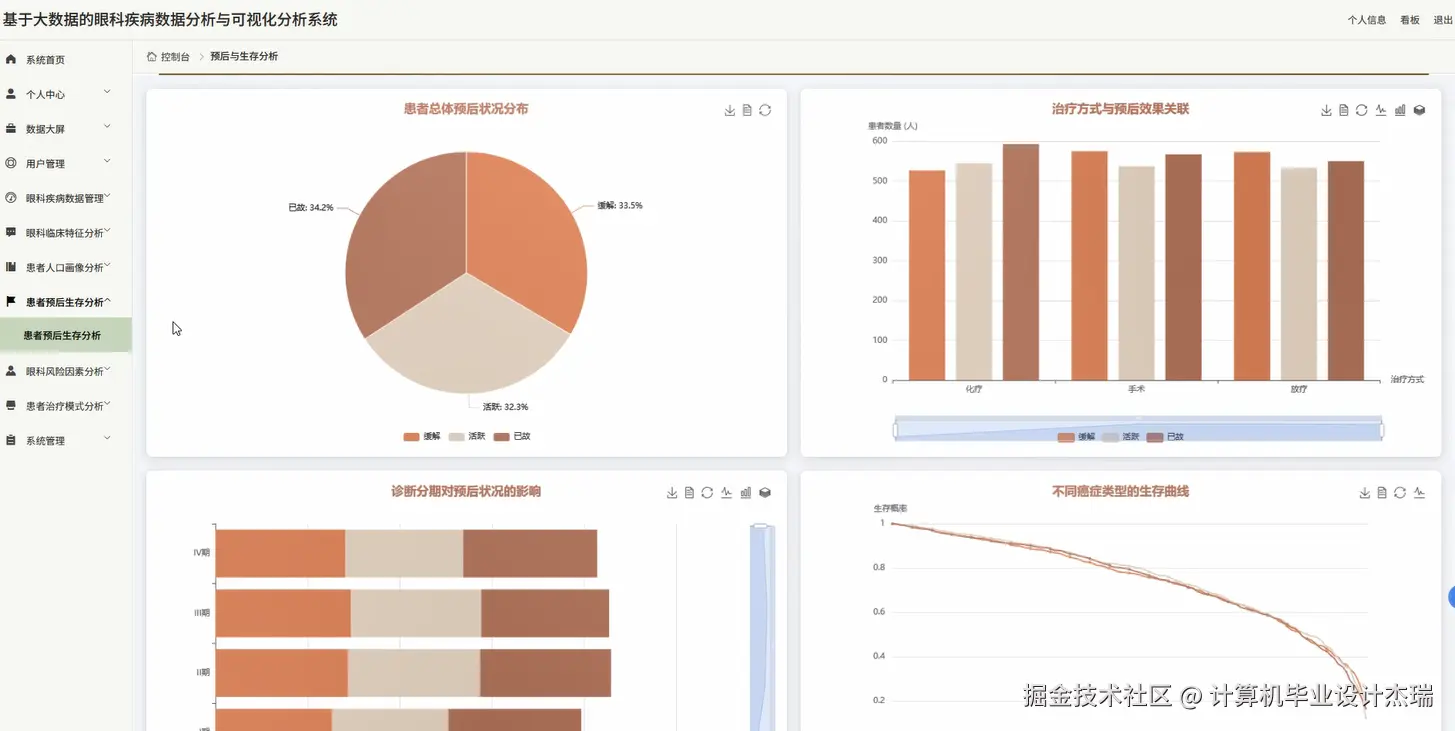This screenshot has height=731, width=1455.
Task: Select the highlighted 患者预后生存分析 submenu entry
Action: [x=66, y=335]
